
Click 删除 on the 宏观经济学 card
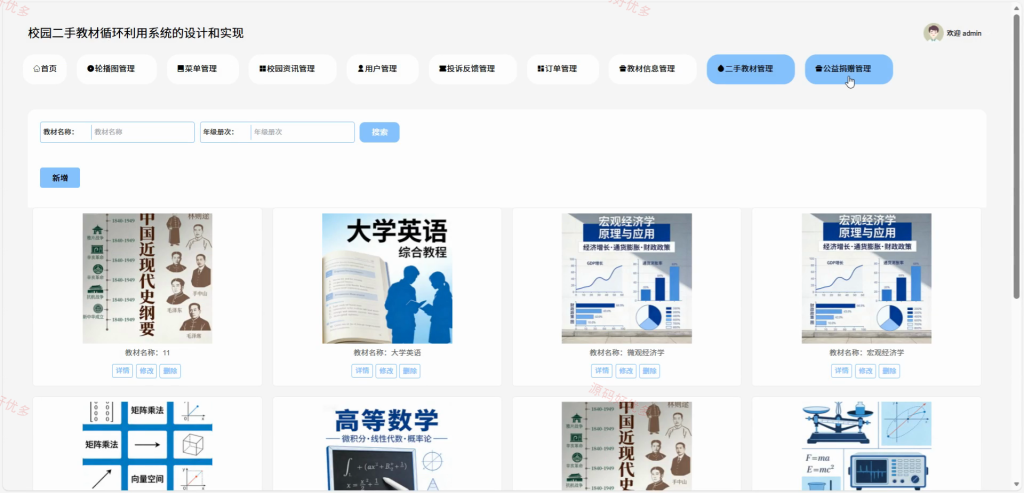tap(889, 371)
